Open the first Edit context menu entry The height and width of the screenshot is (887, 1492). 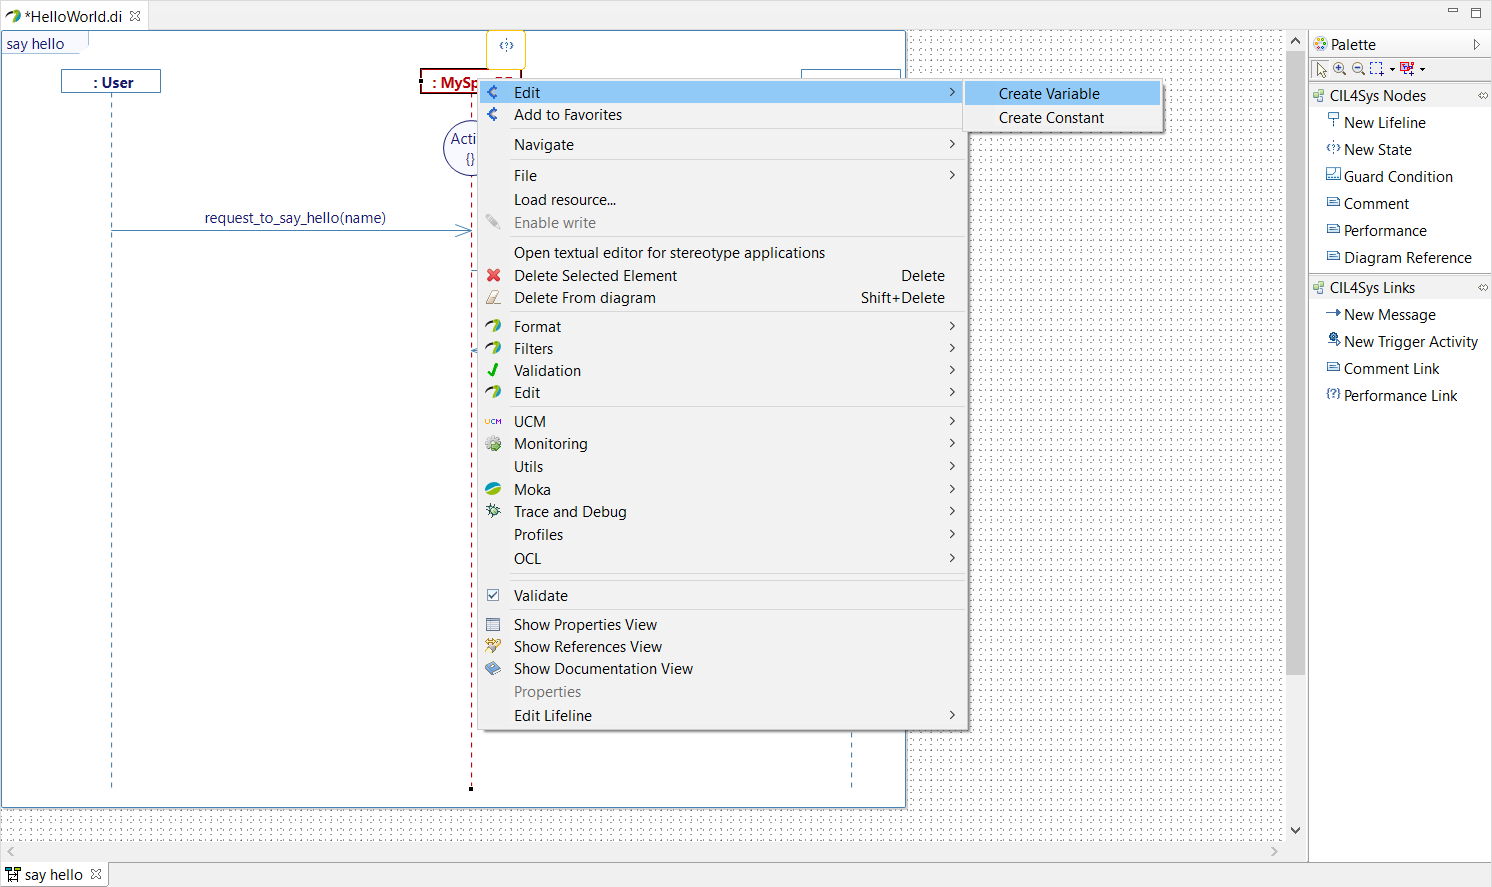pos(722,92)
